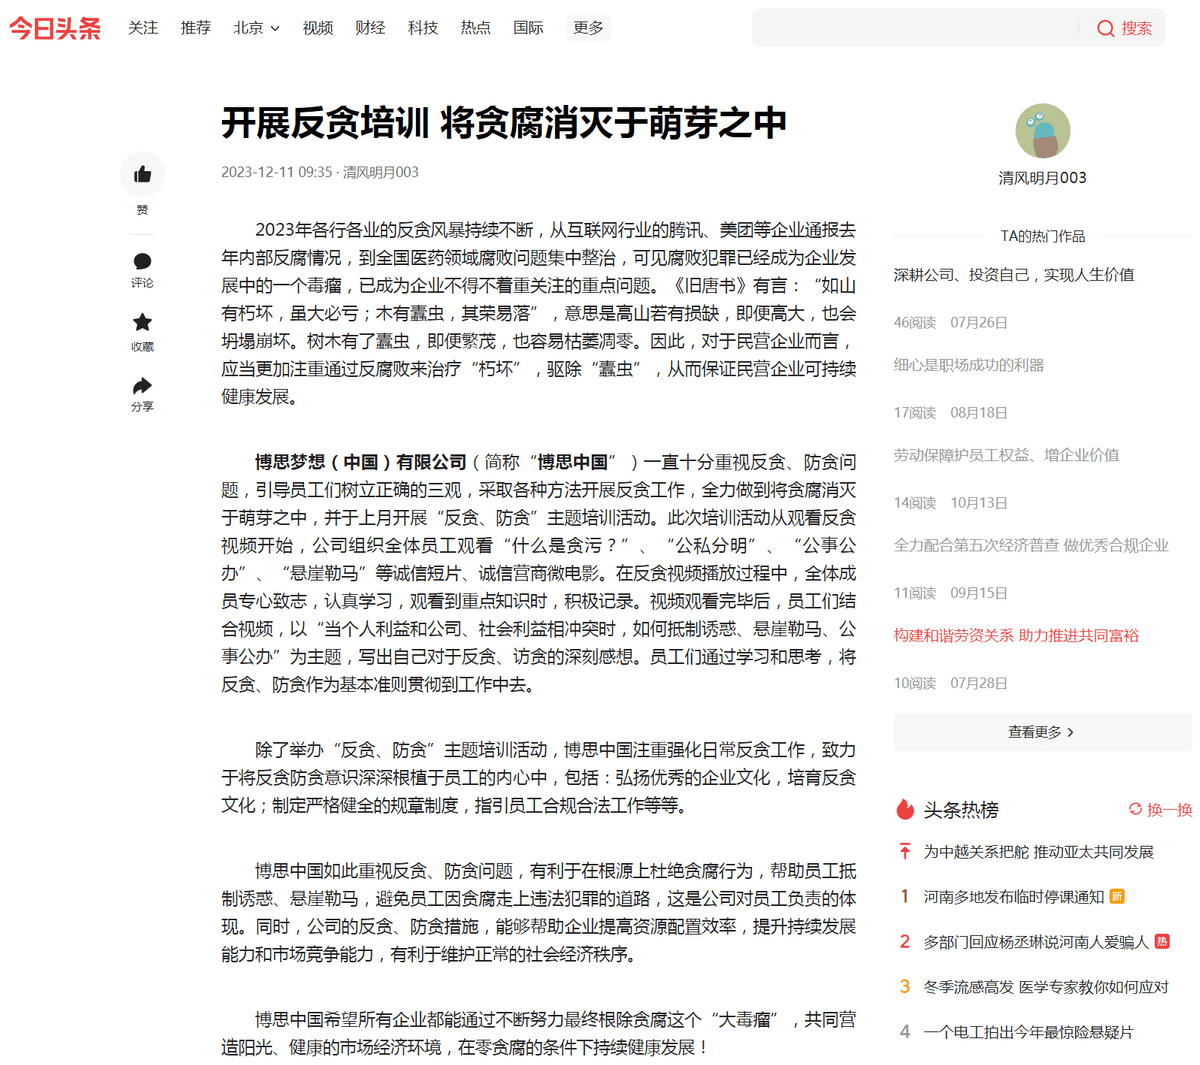Click the 换一换 refresh icon
Screen dimensions: 1200x1065
[1135, 809]
